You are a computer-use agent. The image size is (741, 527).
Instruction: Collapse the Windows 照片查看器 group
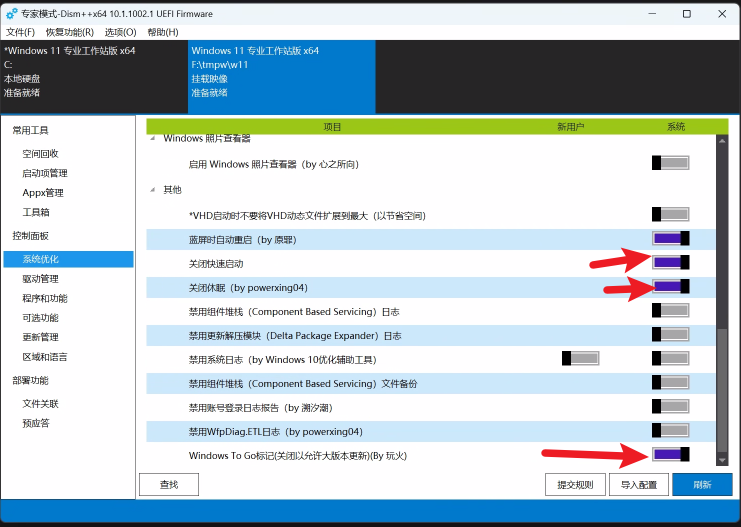153,139
